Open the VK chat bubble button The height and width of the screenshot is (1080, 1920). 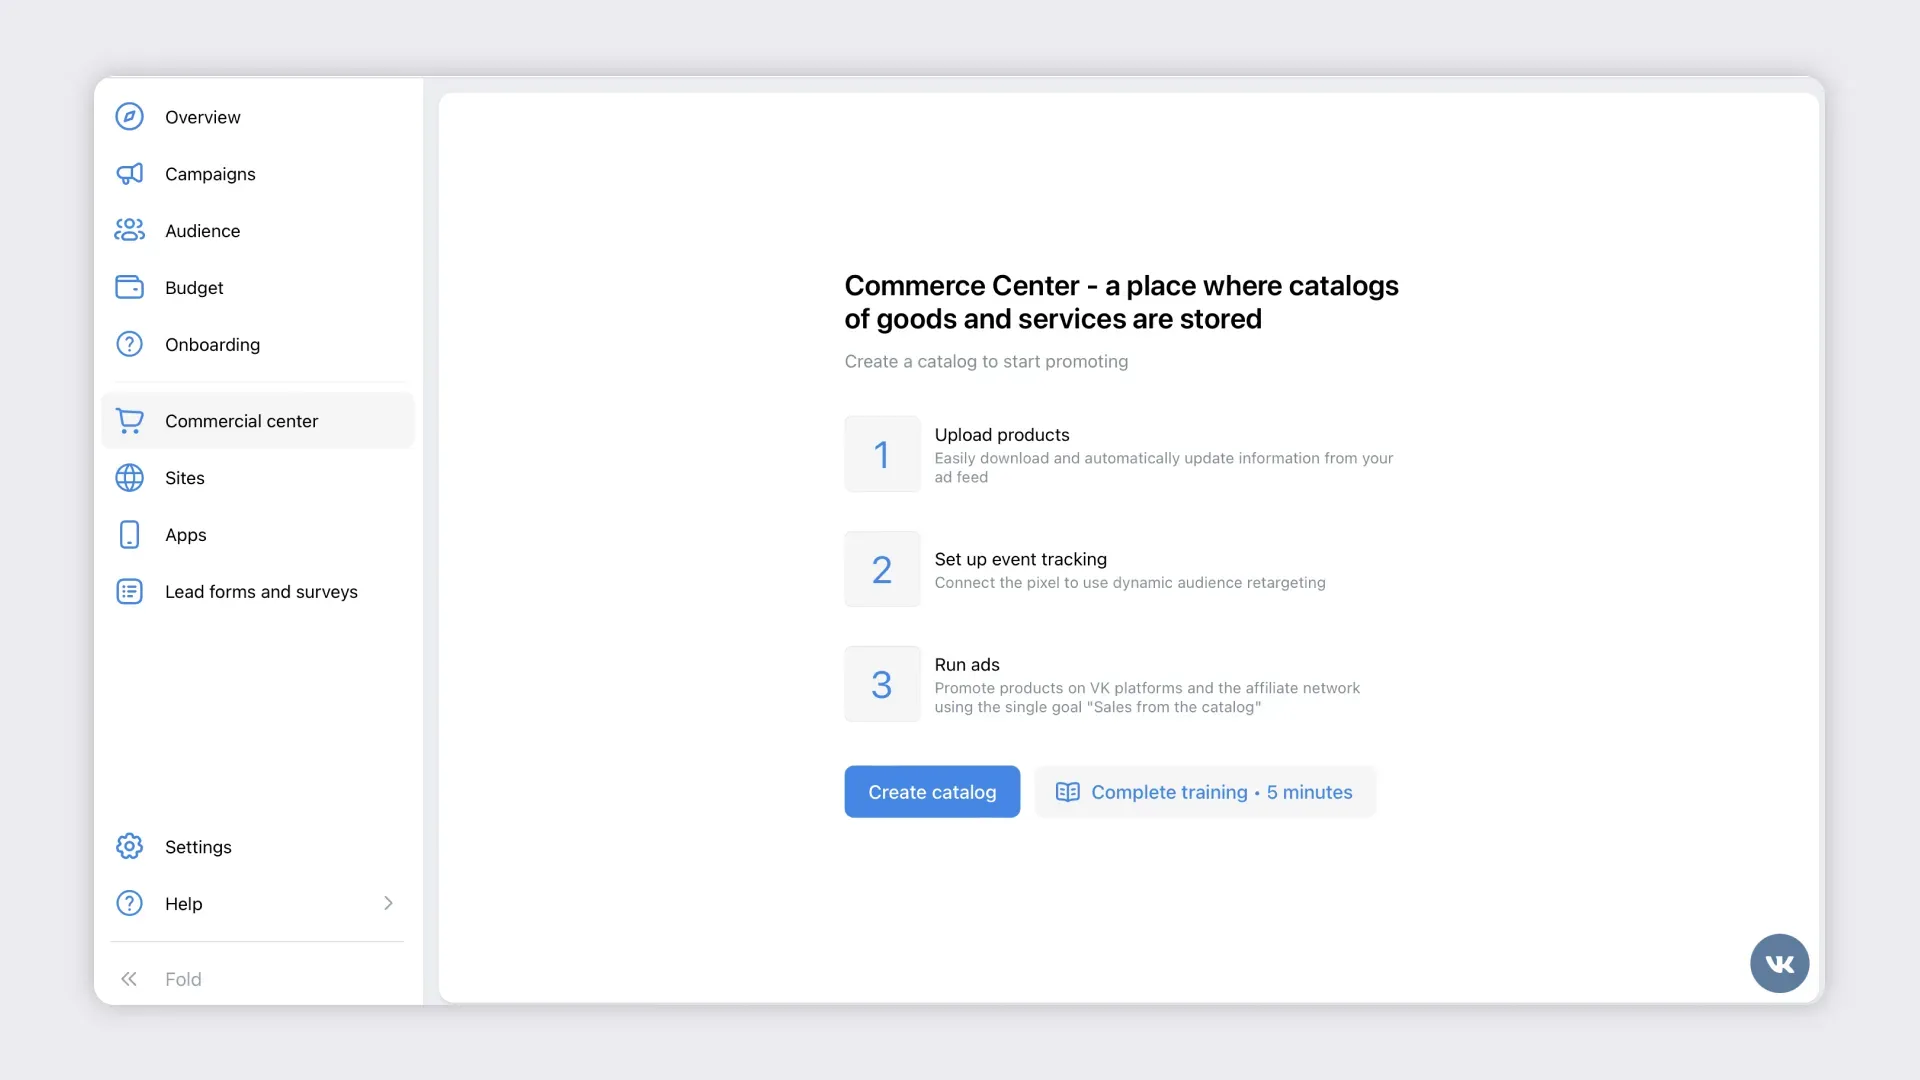[x=1779, y=964]
